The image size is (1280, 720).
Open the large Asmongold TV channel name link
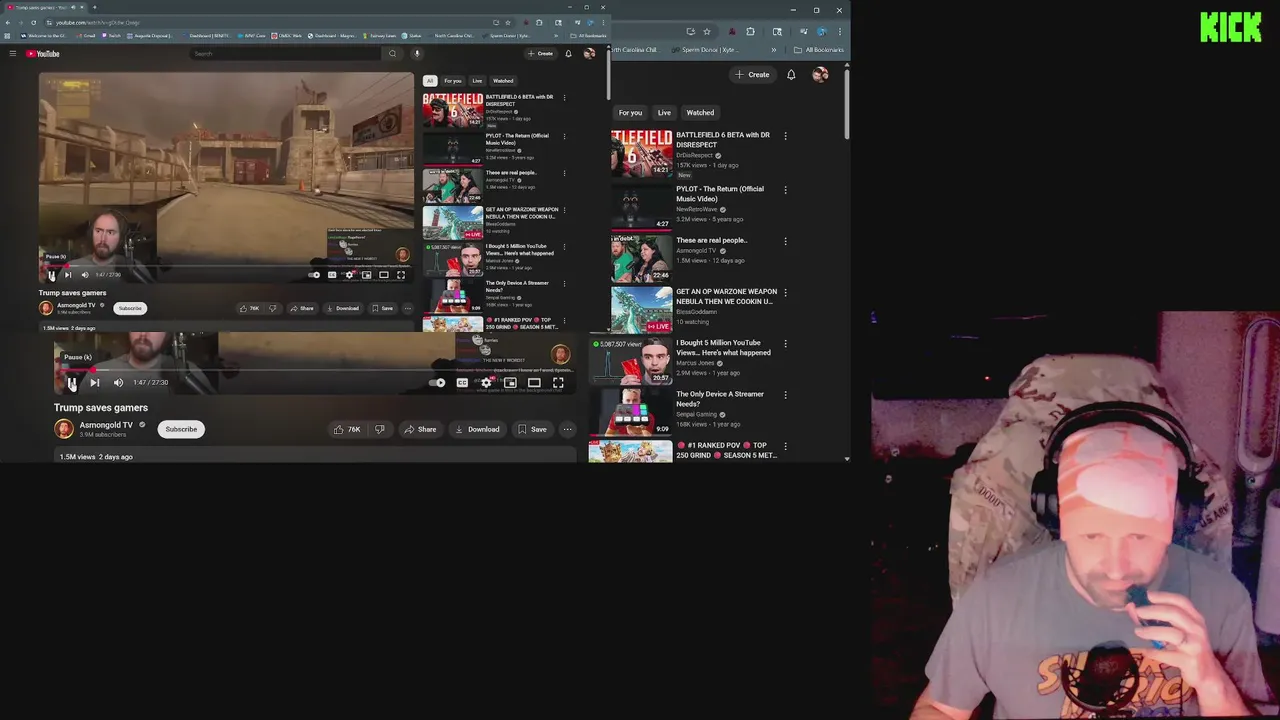[106, 425]
